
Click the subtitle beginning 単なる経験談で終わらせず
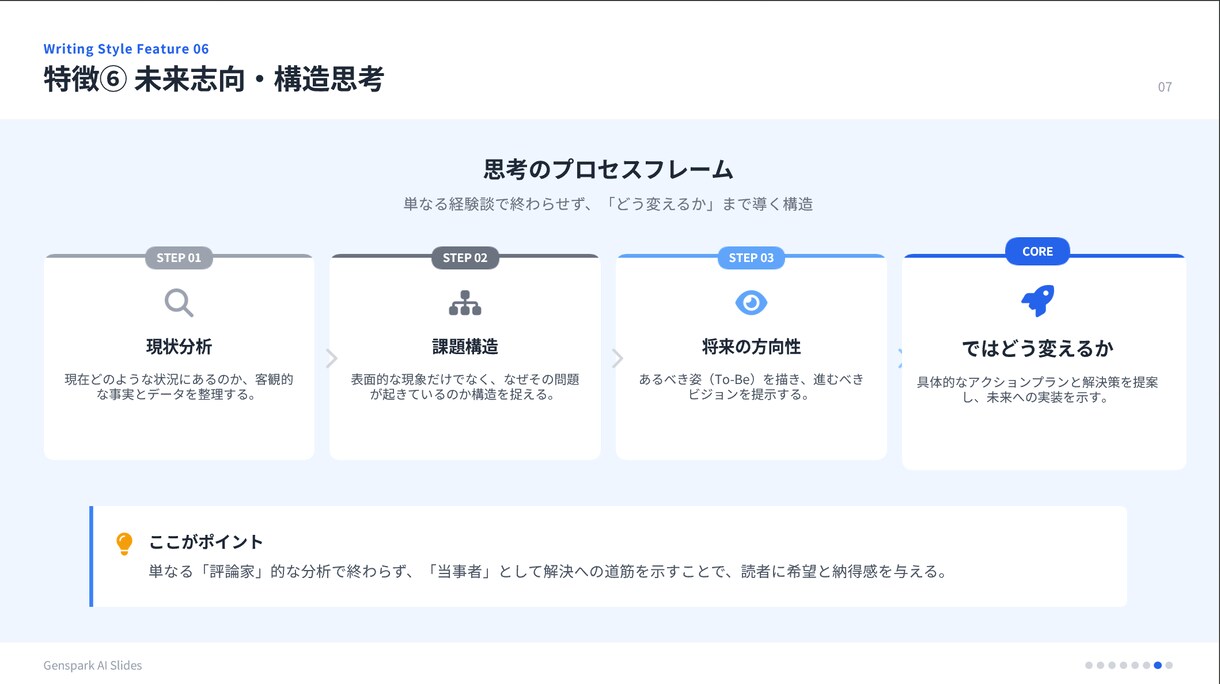click(608, 204)
